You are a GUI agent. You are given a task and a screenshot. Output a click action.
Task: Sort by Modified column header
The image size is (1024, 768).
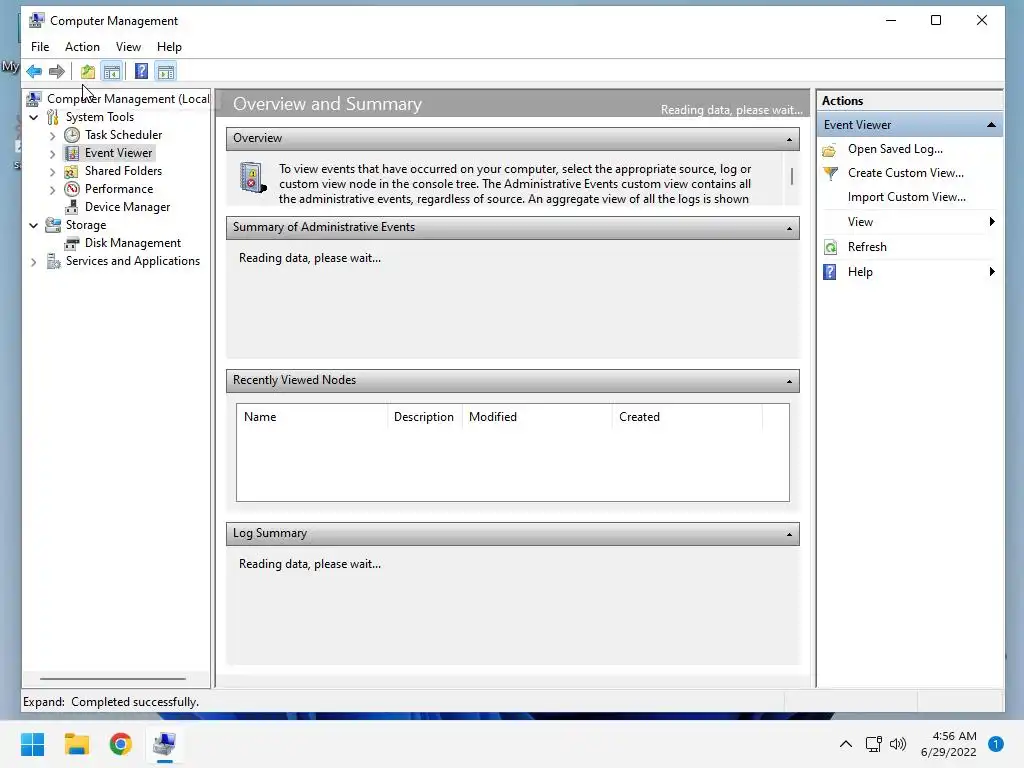coord(537,417)
